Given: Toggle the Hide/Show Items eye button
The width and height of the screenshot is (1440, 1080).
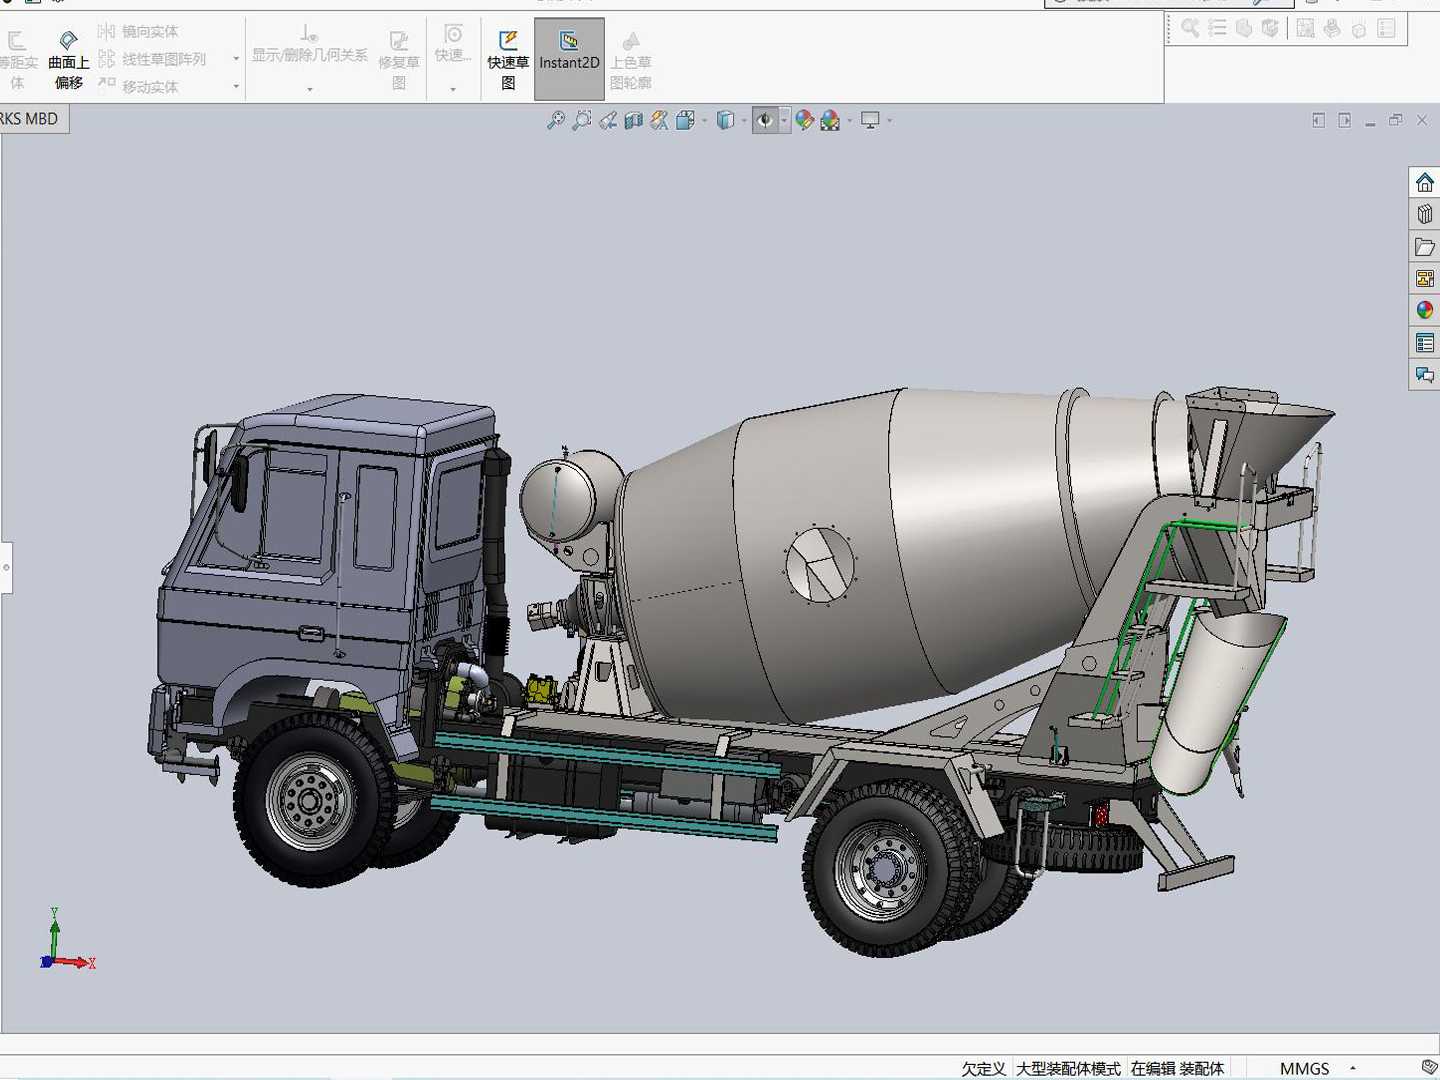Looking at the screenshot, I should [764, 121].
